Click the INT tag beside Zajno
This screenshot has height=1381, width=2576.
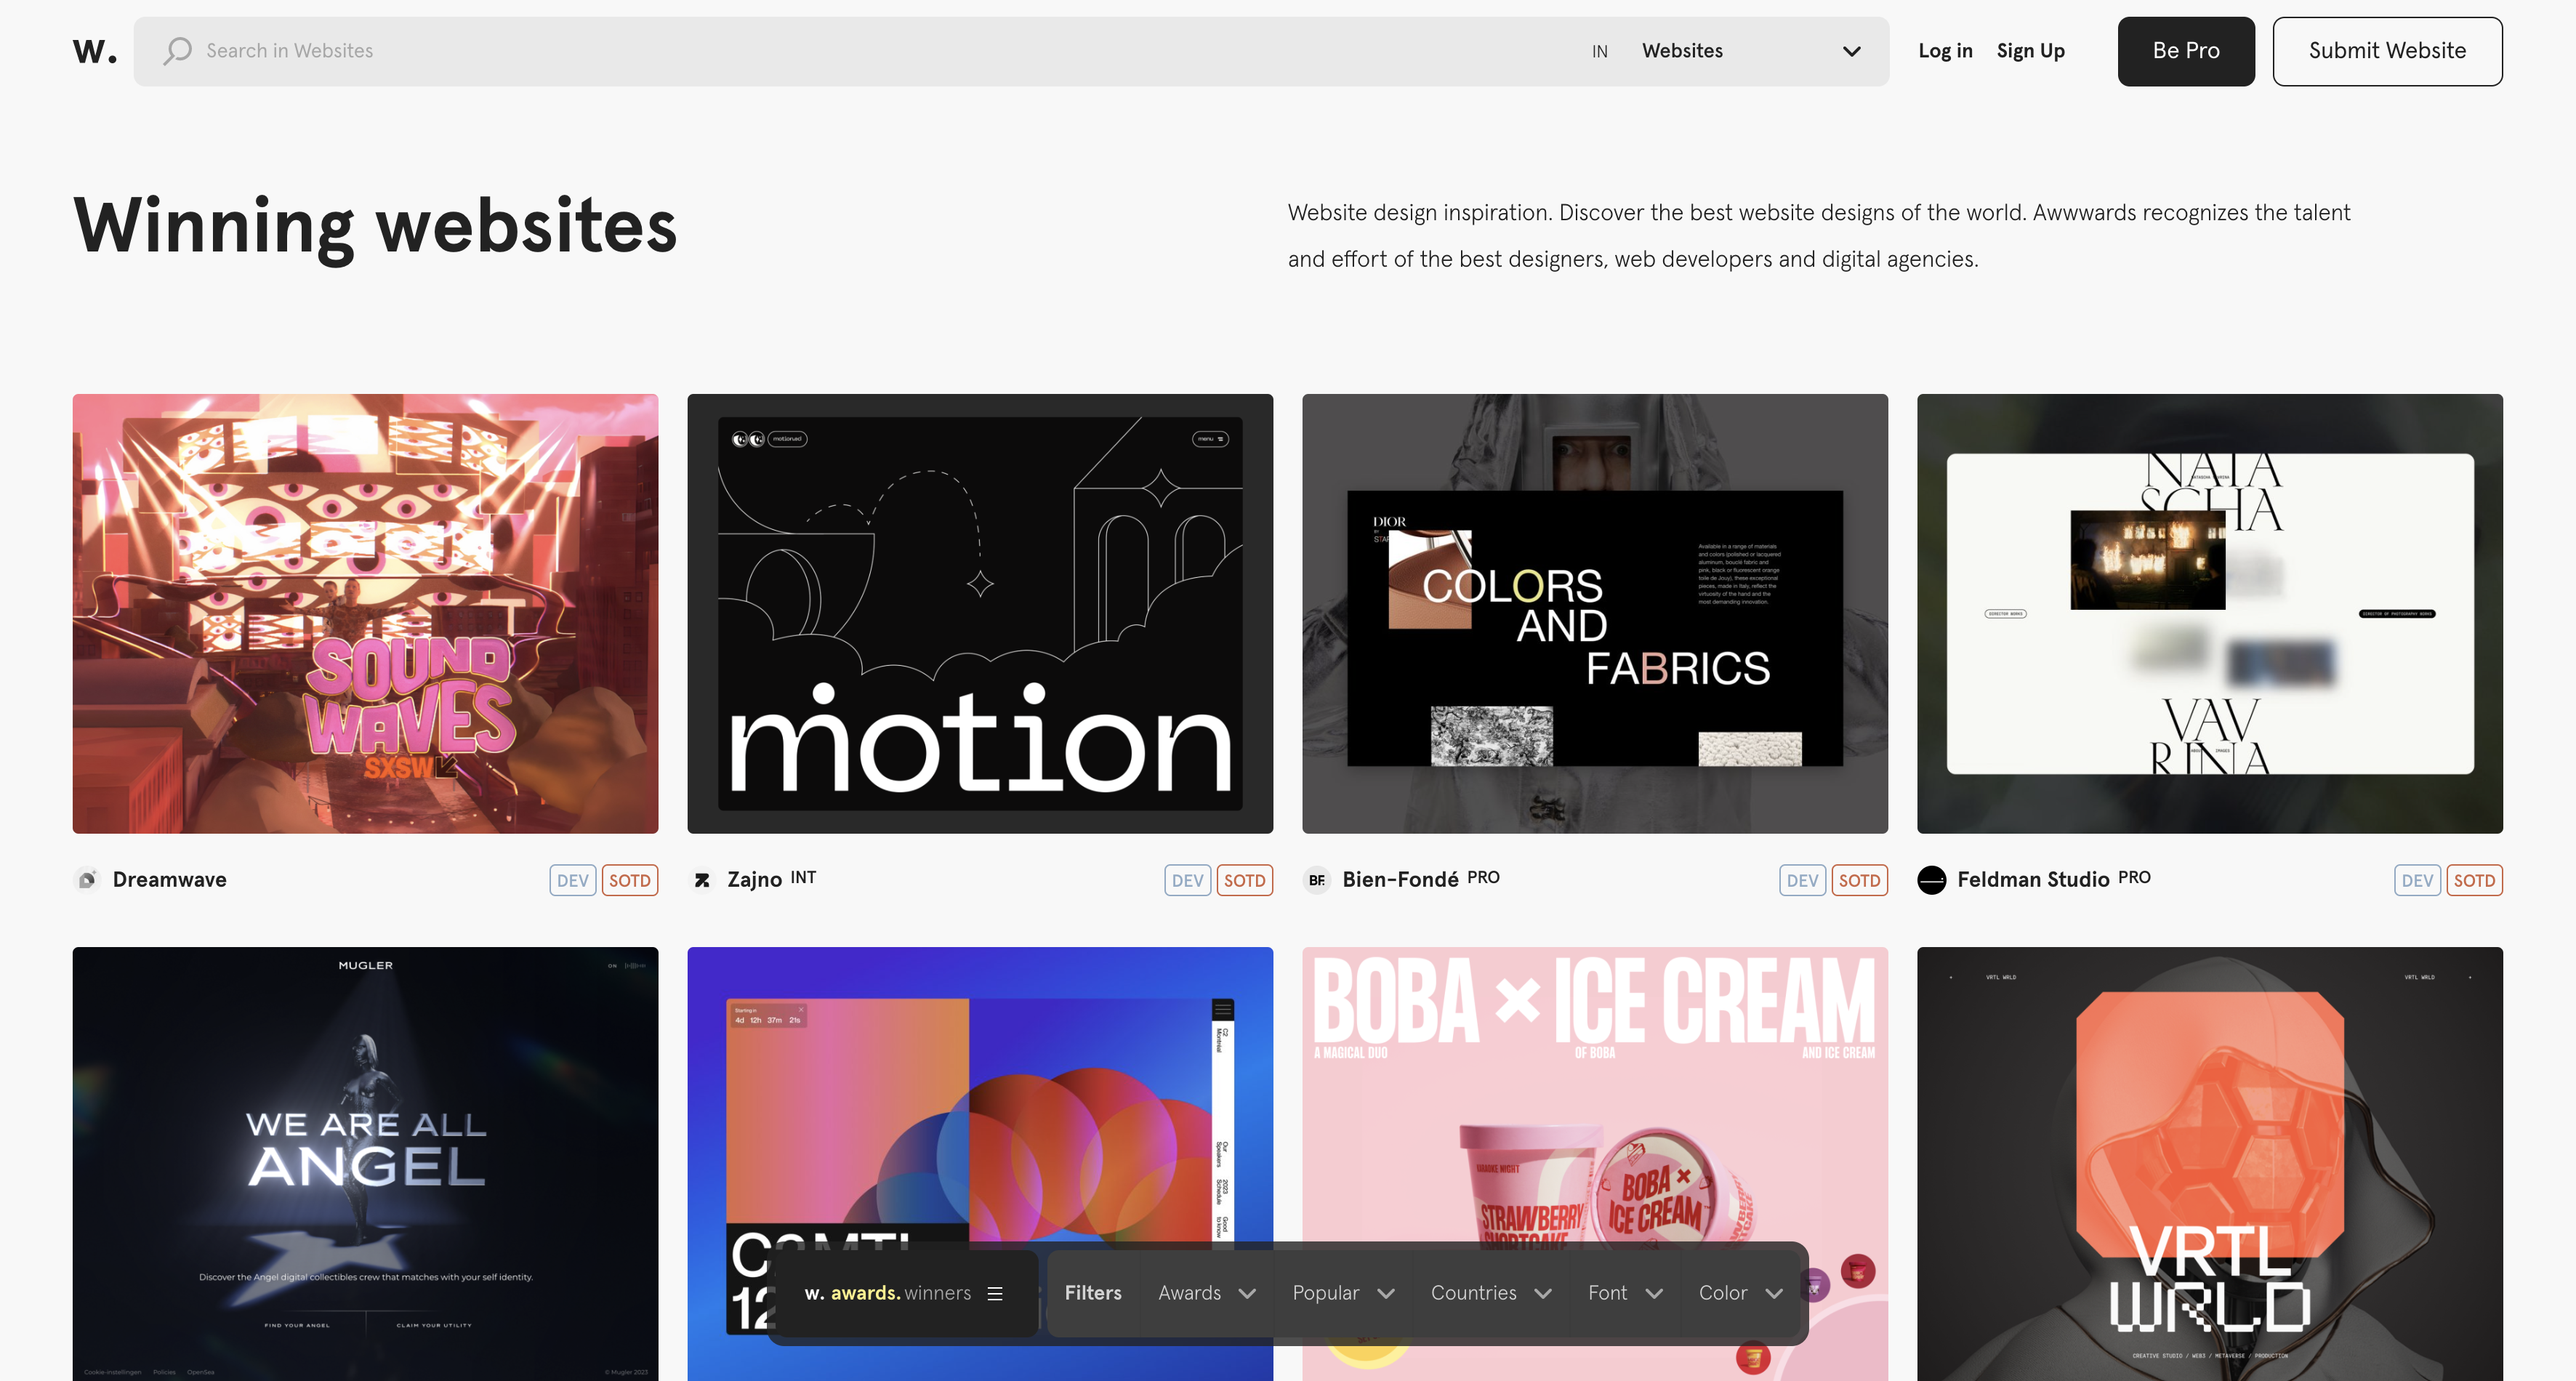[x=803, y=877]
